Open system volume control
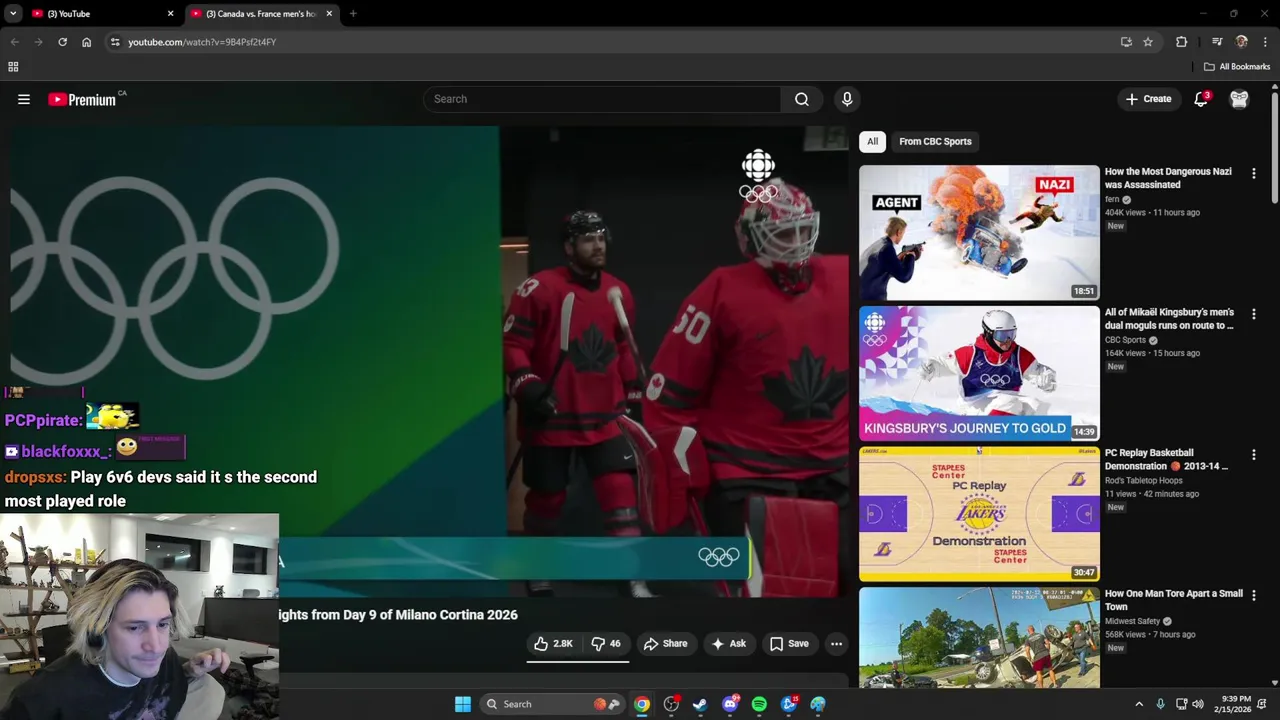 pyautogui.click(x=1198, y=704)
